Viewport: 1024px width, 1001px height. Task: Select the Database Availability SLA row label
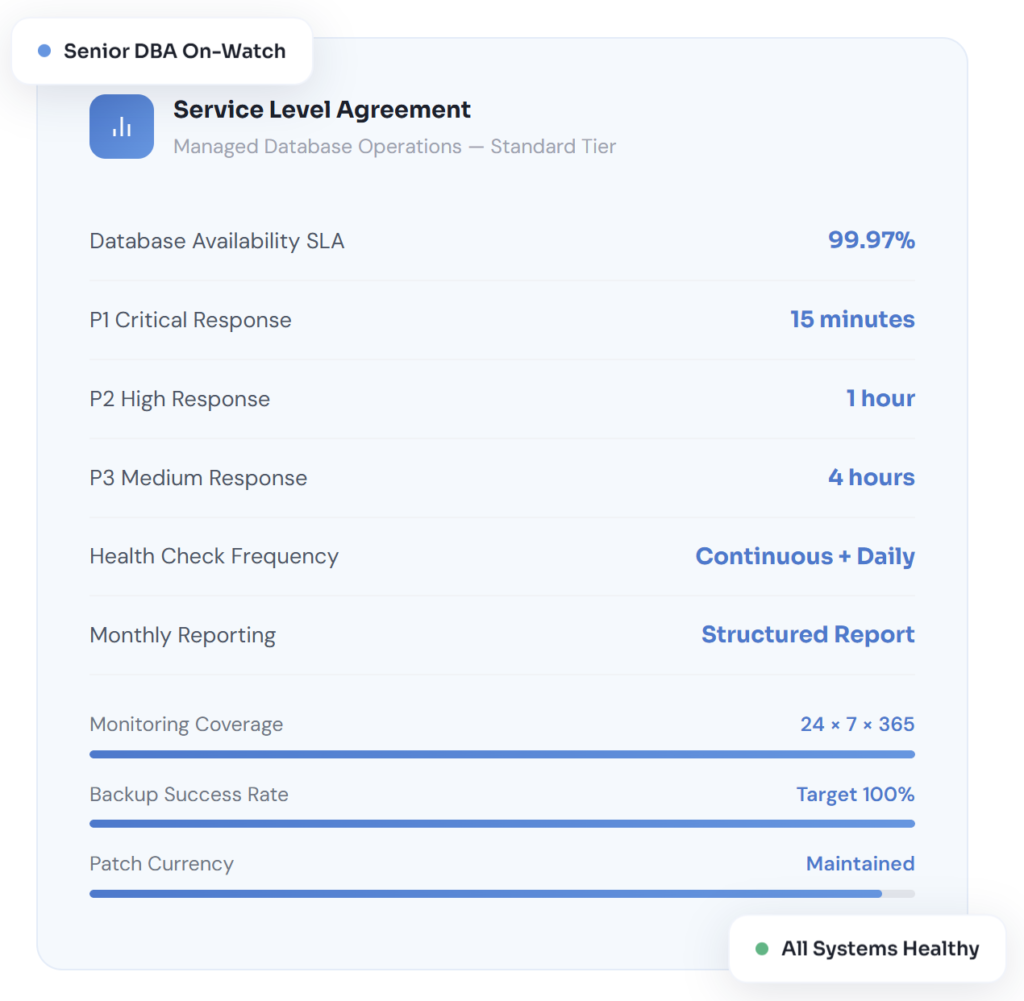tap(217, 241)
